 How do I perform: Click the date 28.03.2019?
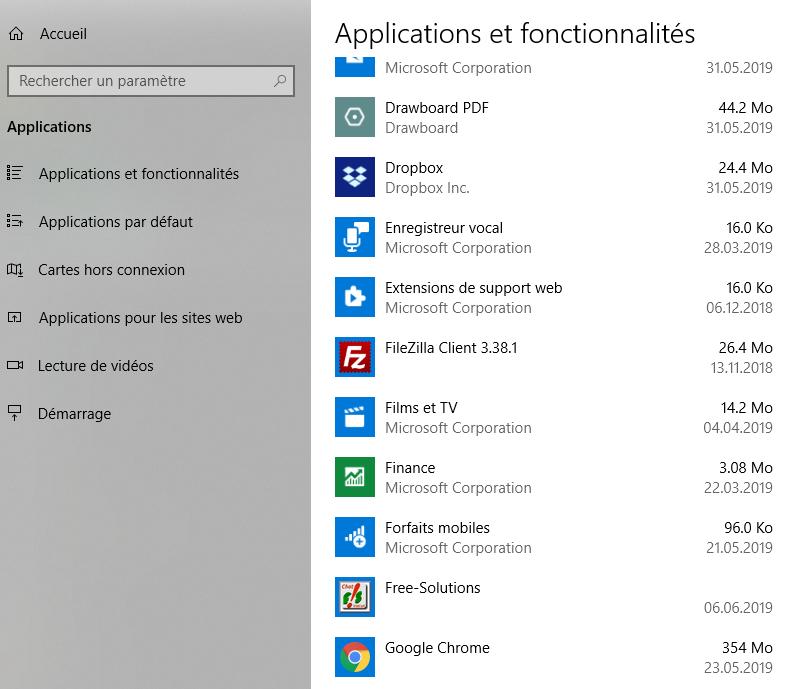click(x=738, y=248)
